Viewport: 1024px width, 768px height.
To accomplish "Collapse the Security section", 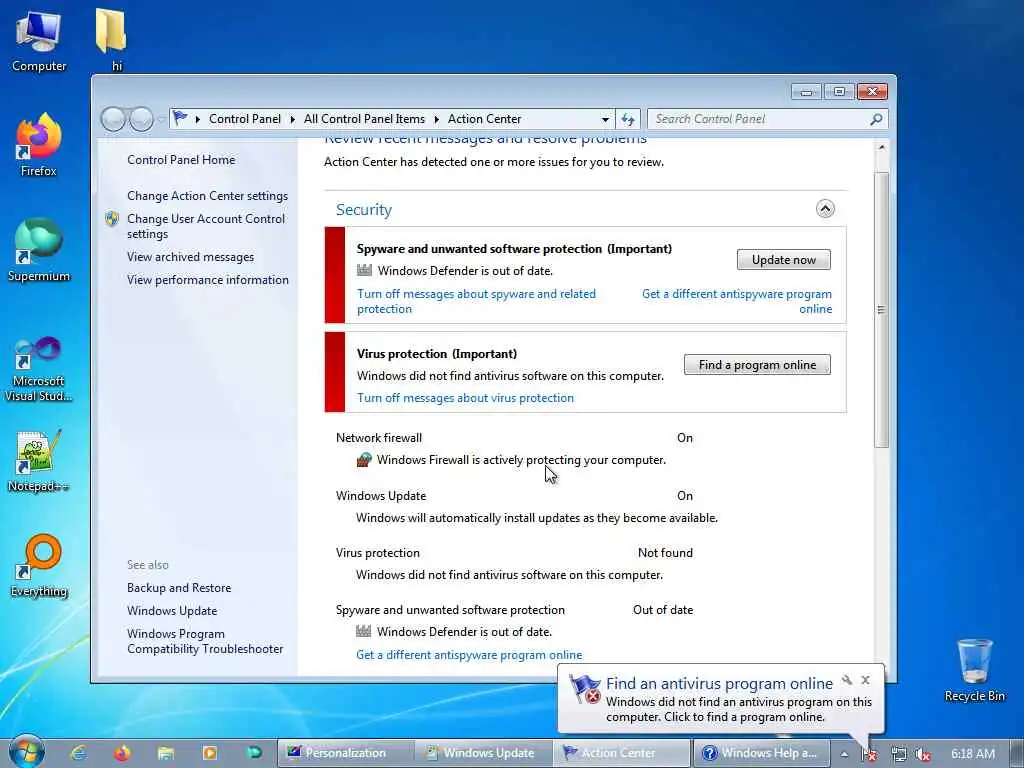I will [825, 208].
